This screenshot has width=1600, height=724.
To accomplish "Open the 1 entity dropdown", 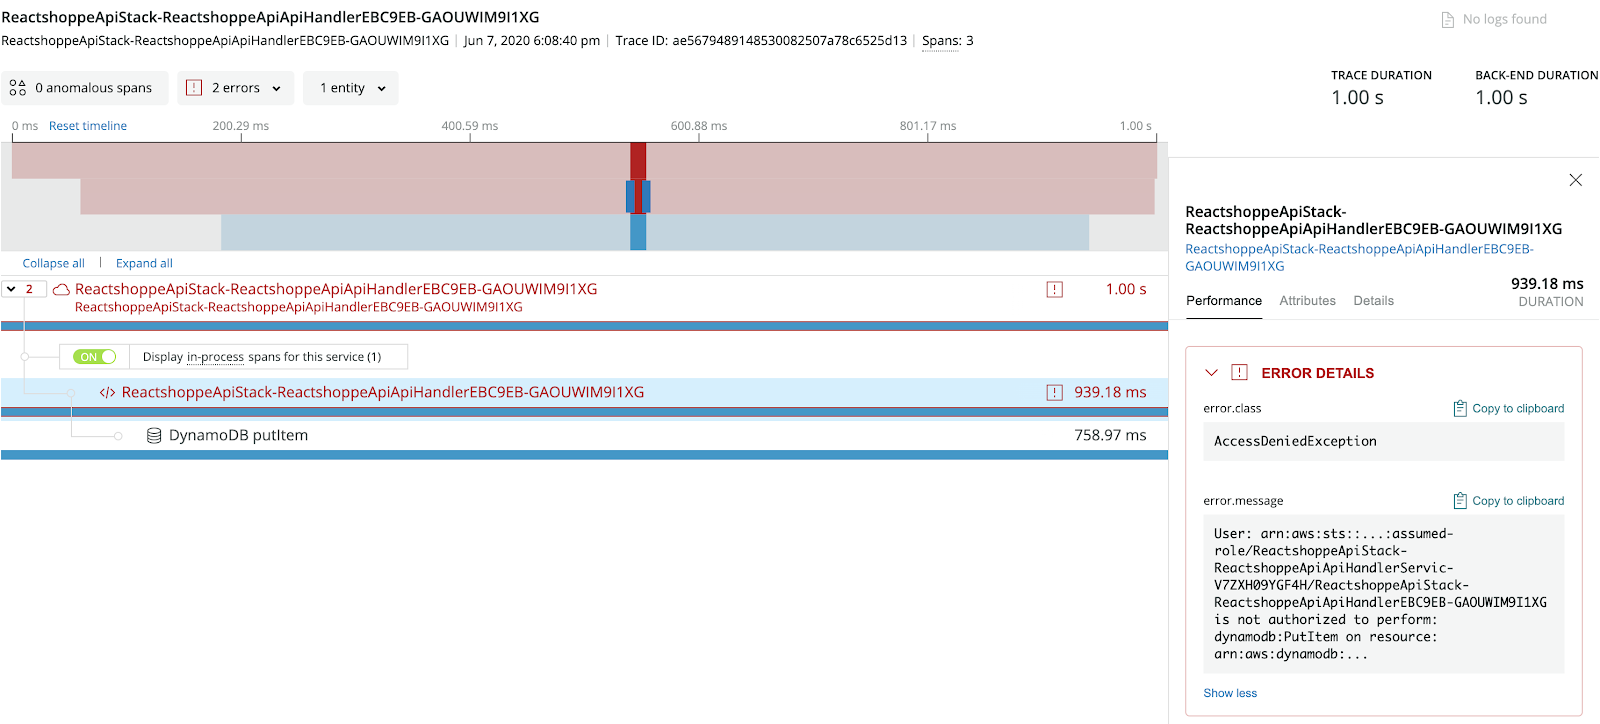I will point(351,88).
